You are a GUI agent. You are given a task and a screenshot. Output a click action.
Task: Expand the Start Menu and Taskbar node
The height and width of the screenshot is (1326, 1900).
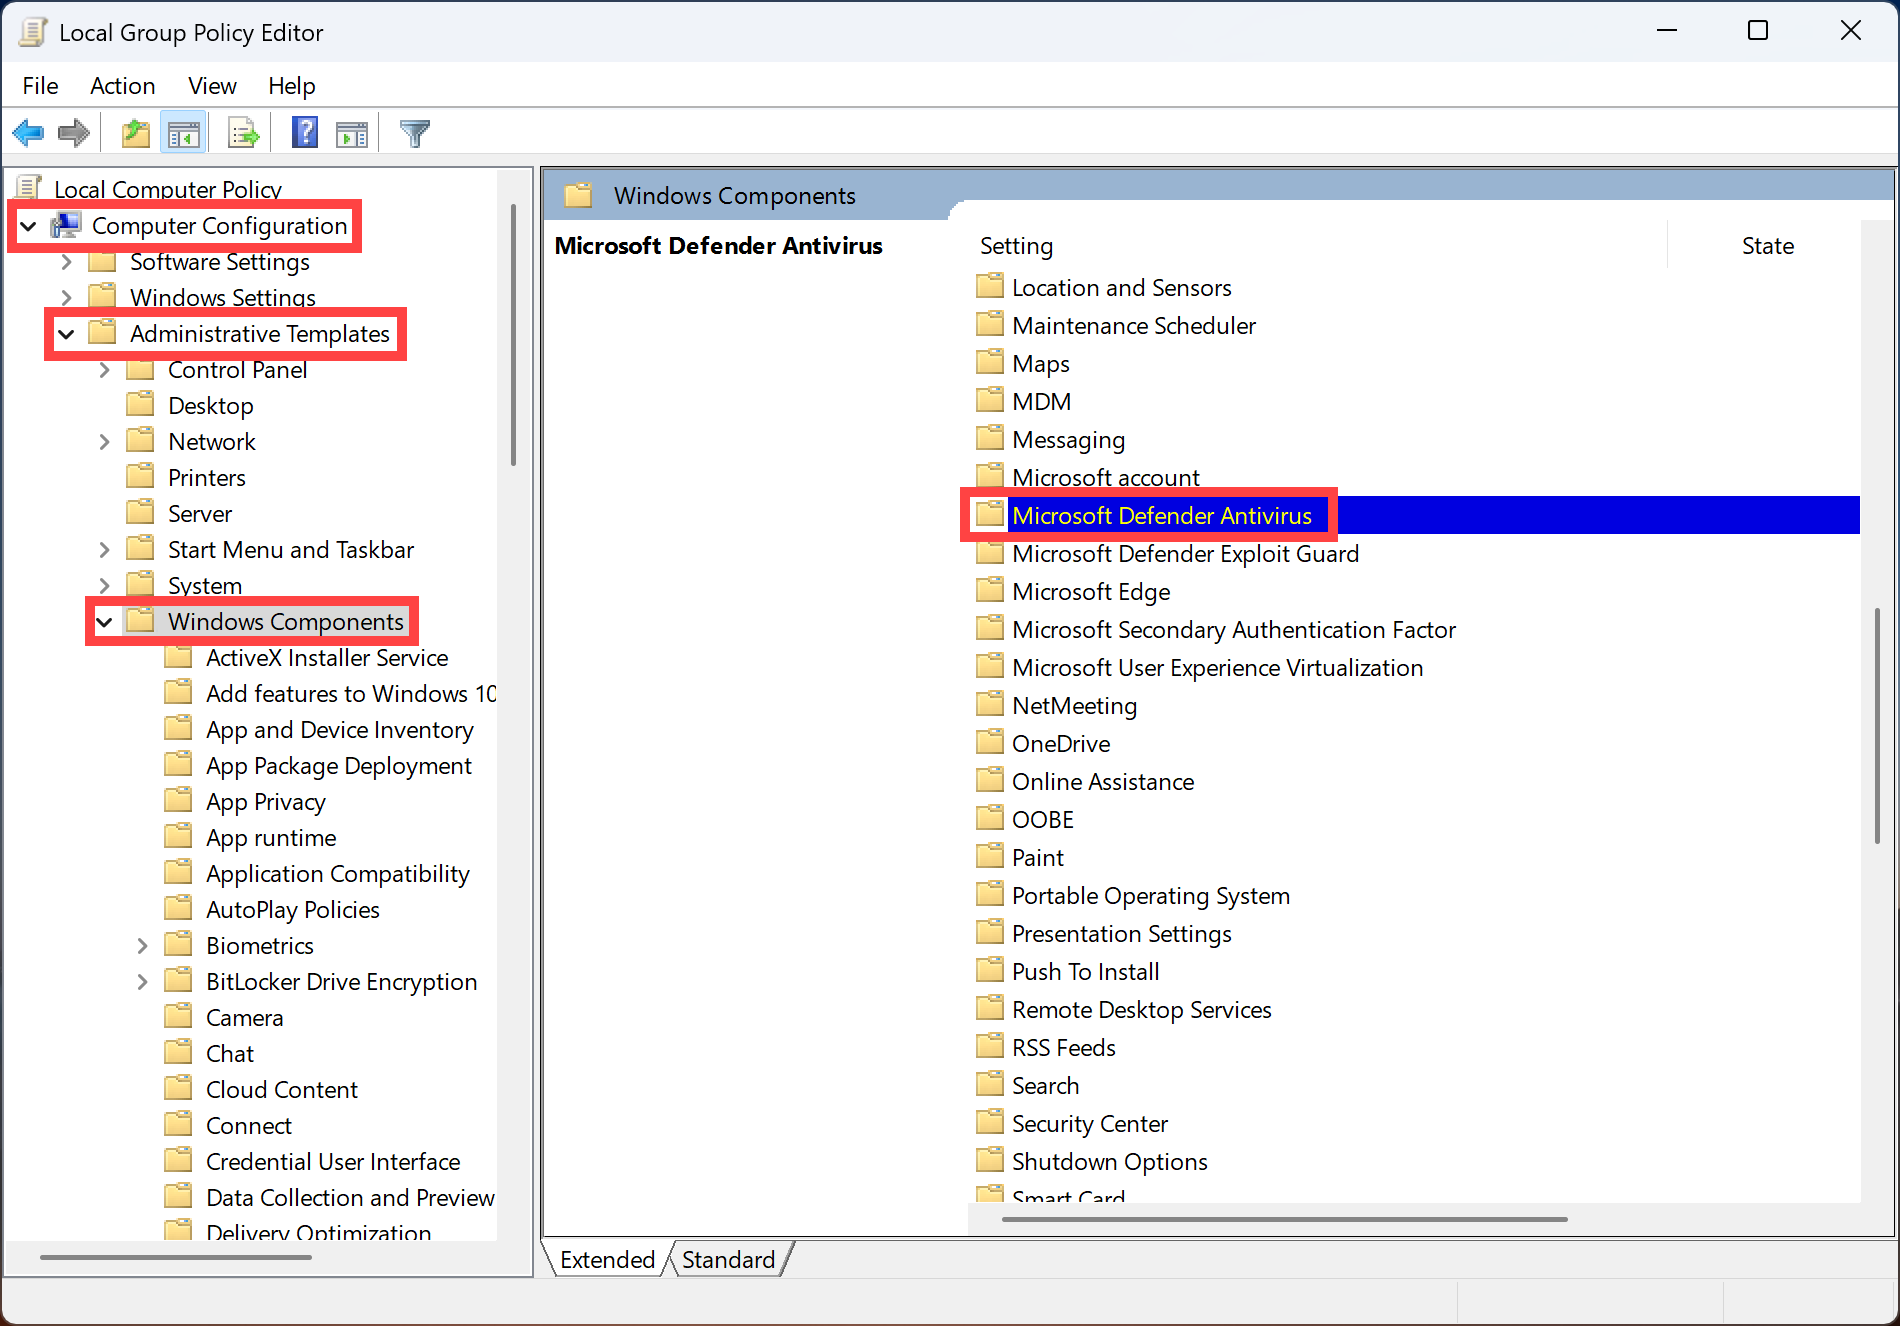click(x=104, y=550)
